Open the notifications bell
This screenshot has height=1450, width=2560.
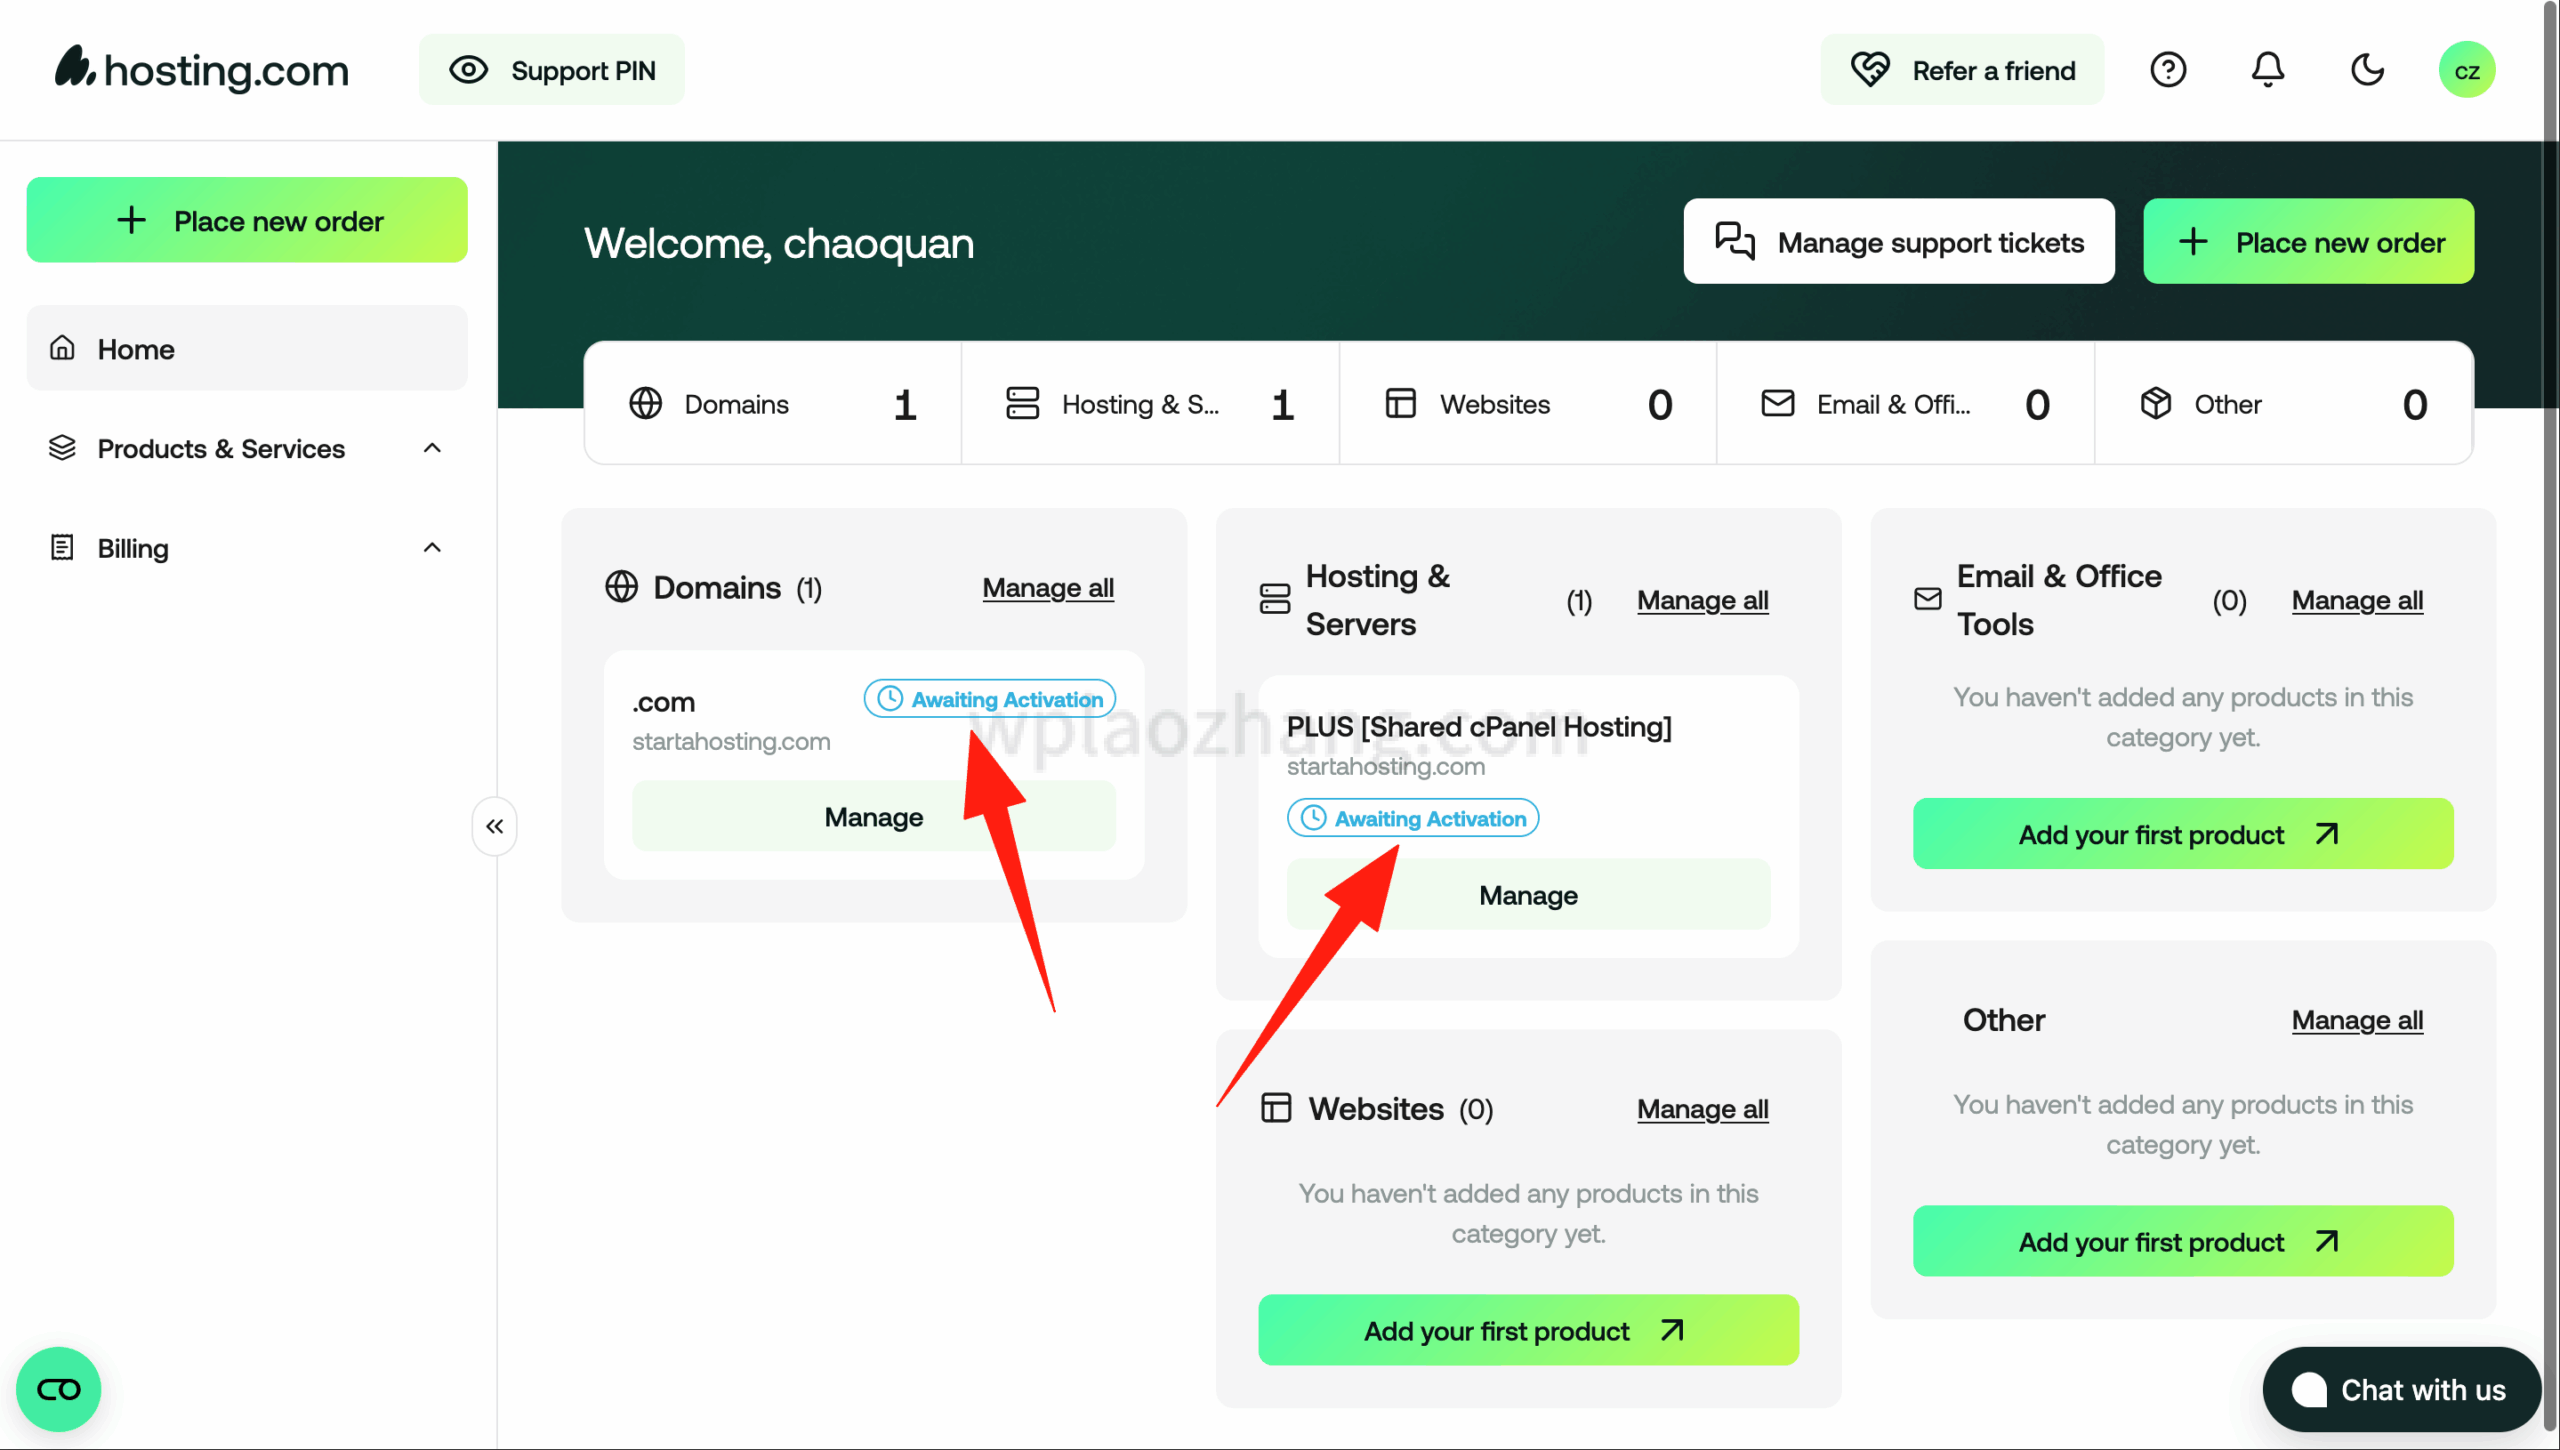click(2267, 70)
